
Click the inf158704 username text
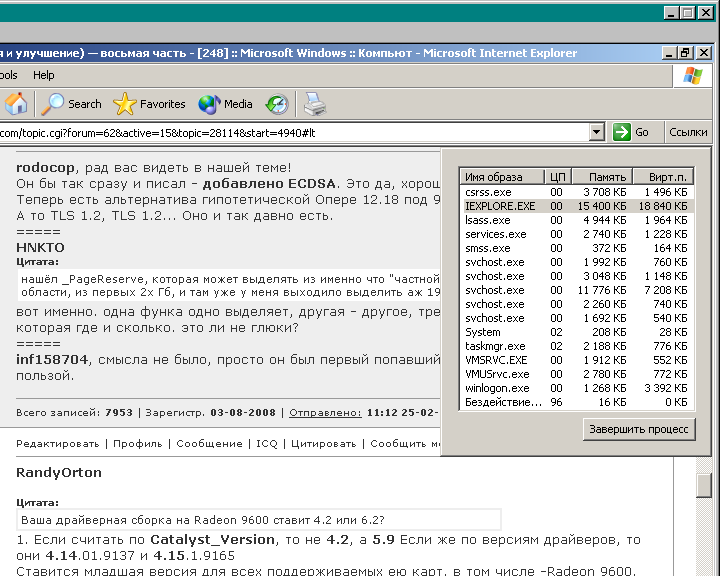pyautogui.click(x=52, y=359)
